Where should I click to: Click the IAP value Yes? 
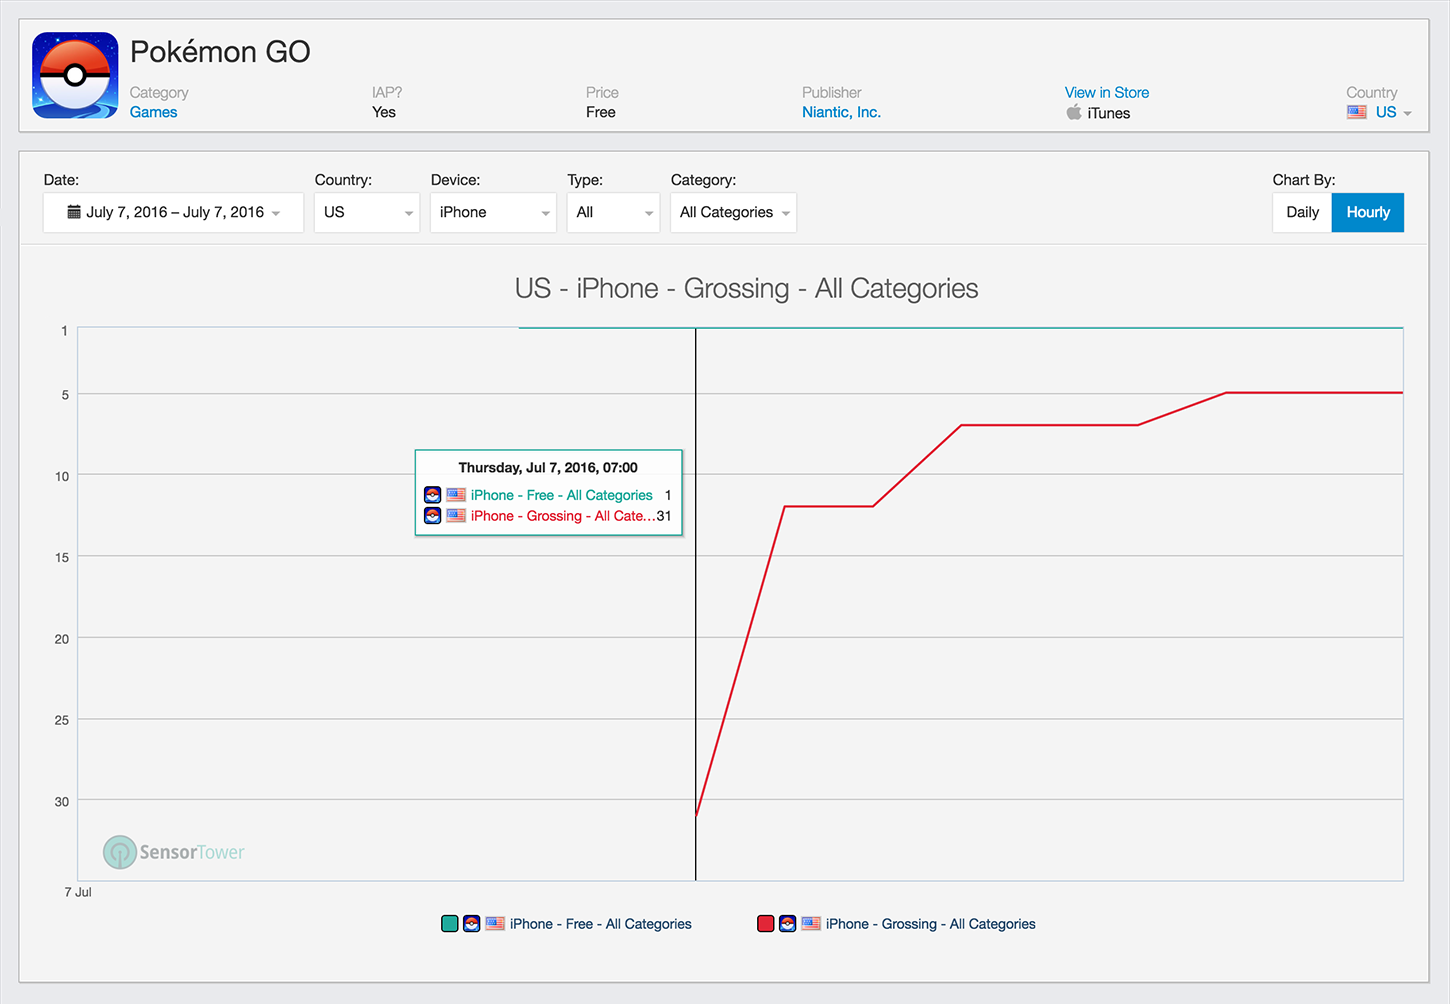[384, 112]
